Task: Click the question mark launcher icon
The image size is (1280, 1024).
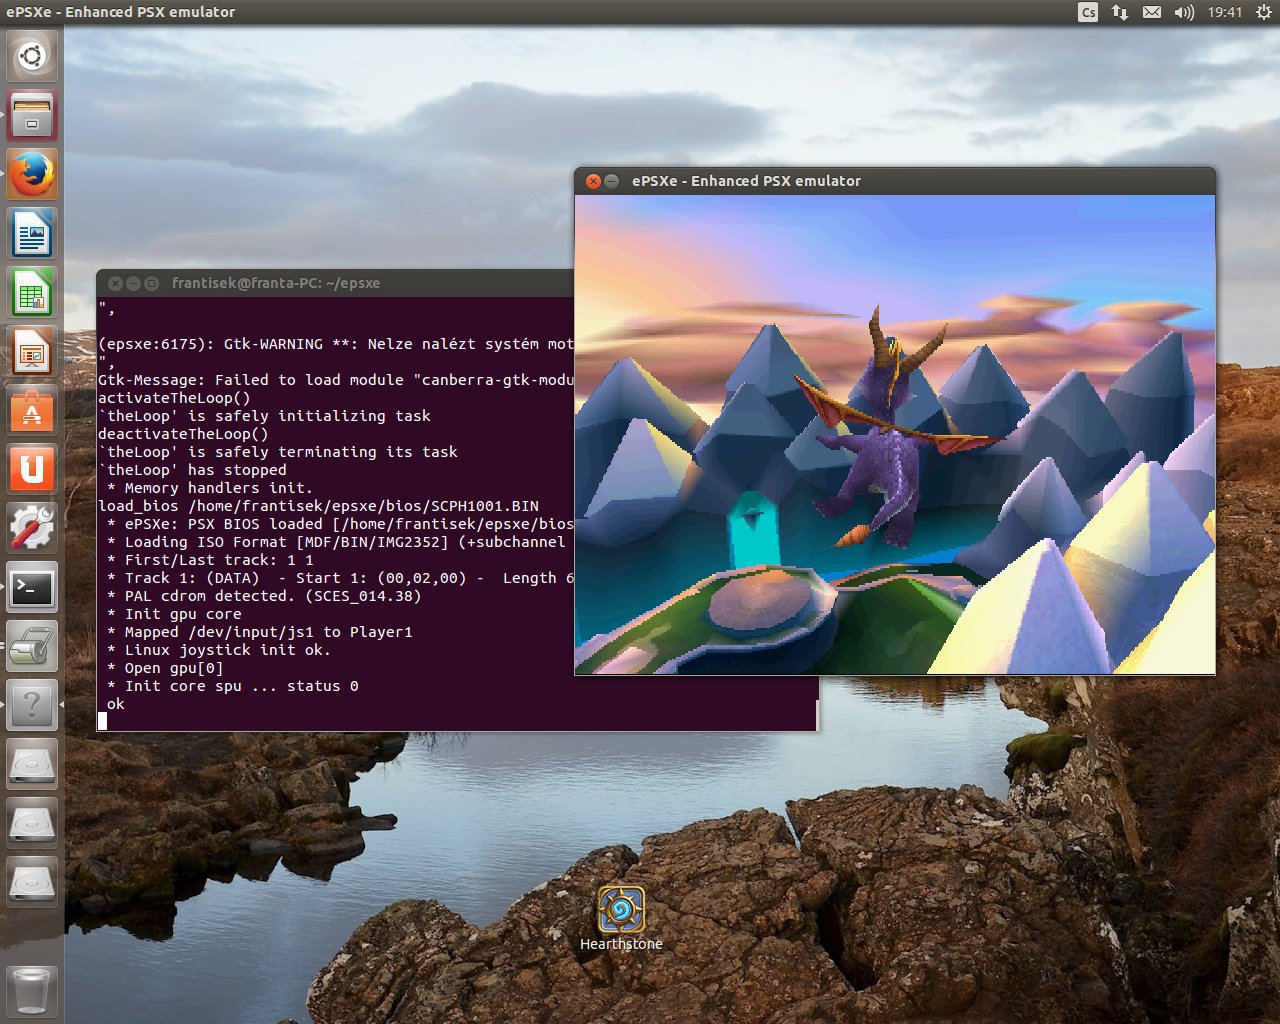Action: (32, 706)
